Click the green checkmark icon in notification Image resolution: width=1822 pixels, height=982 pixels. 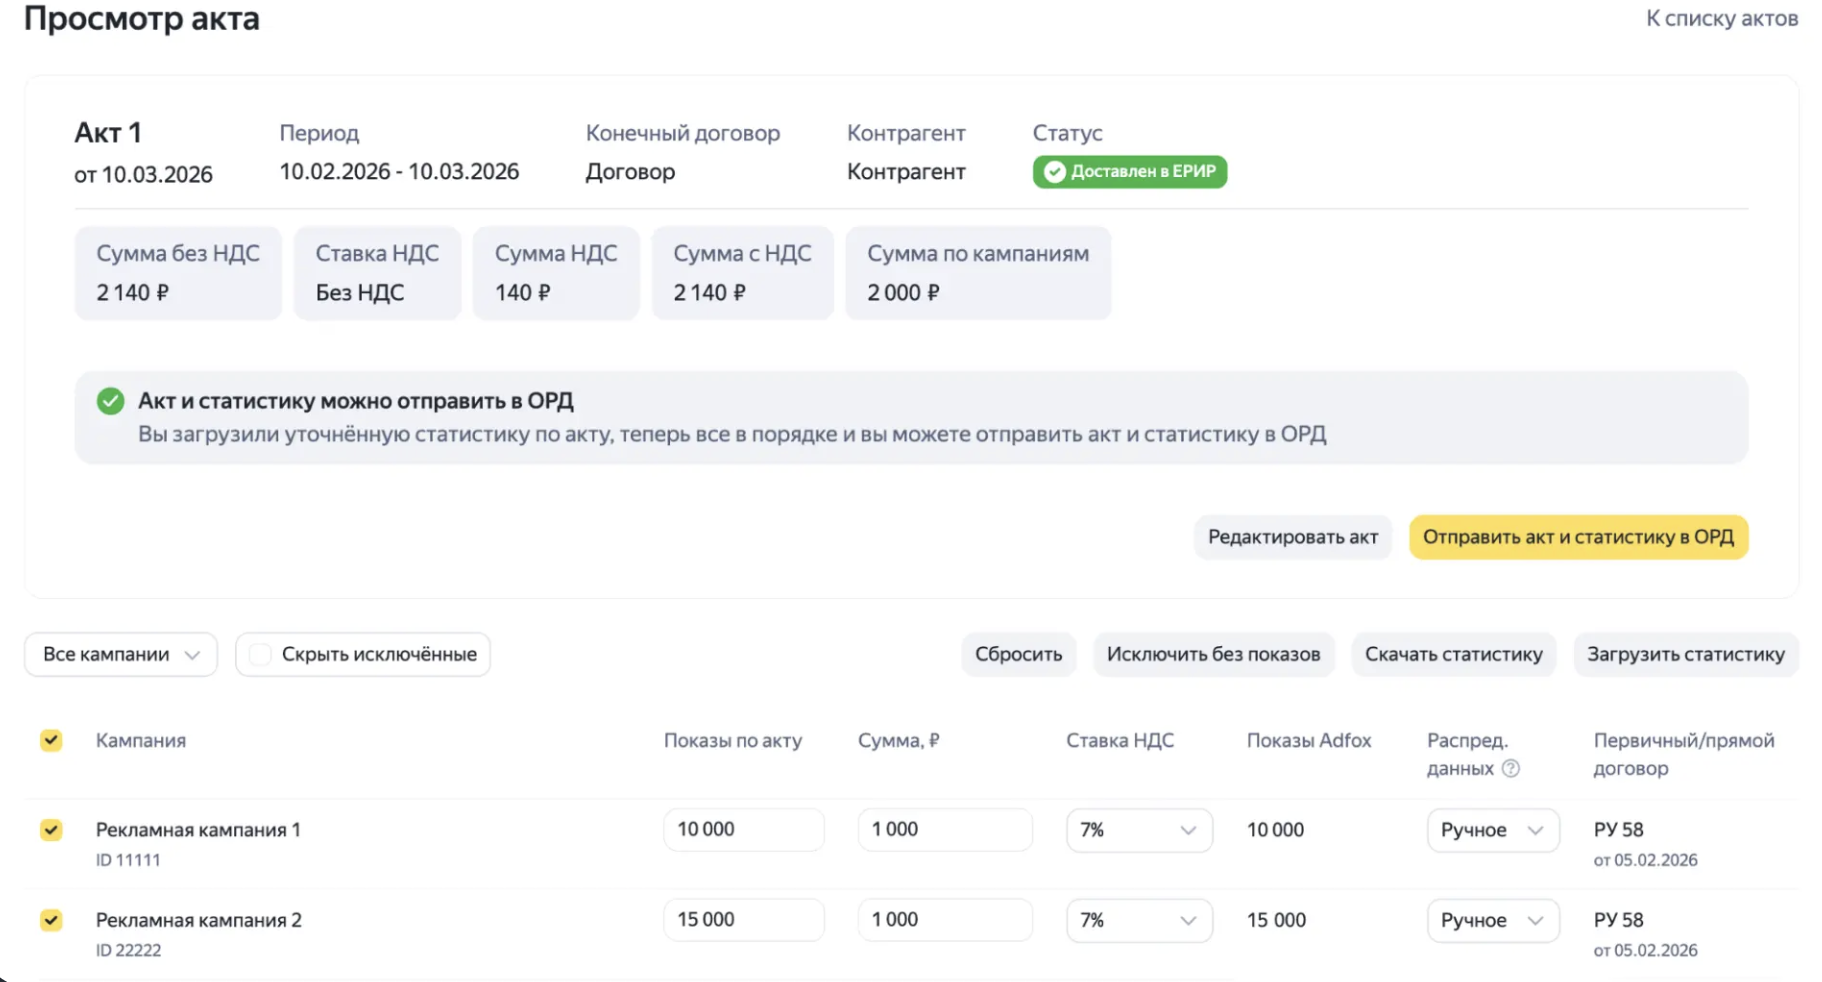(x=110, y=401)
